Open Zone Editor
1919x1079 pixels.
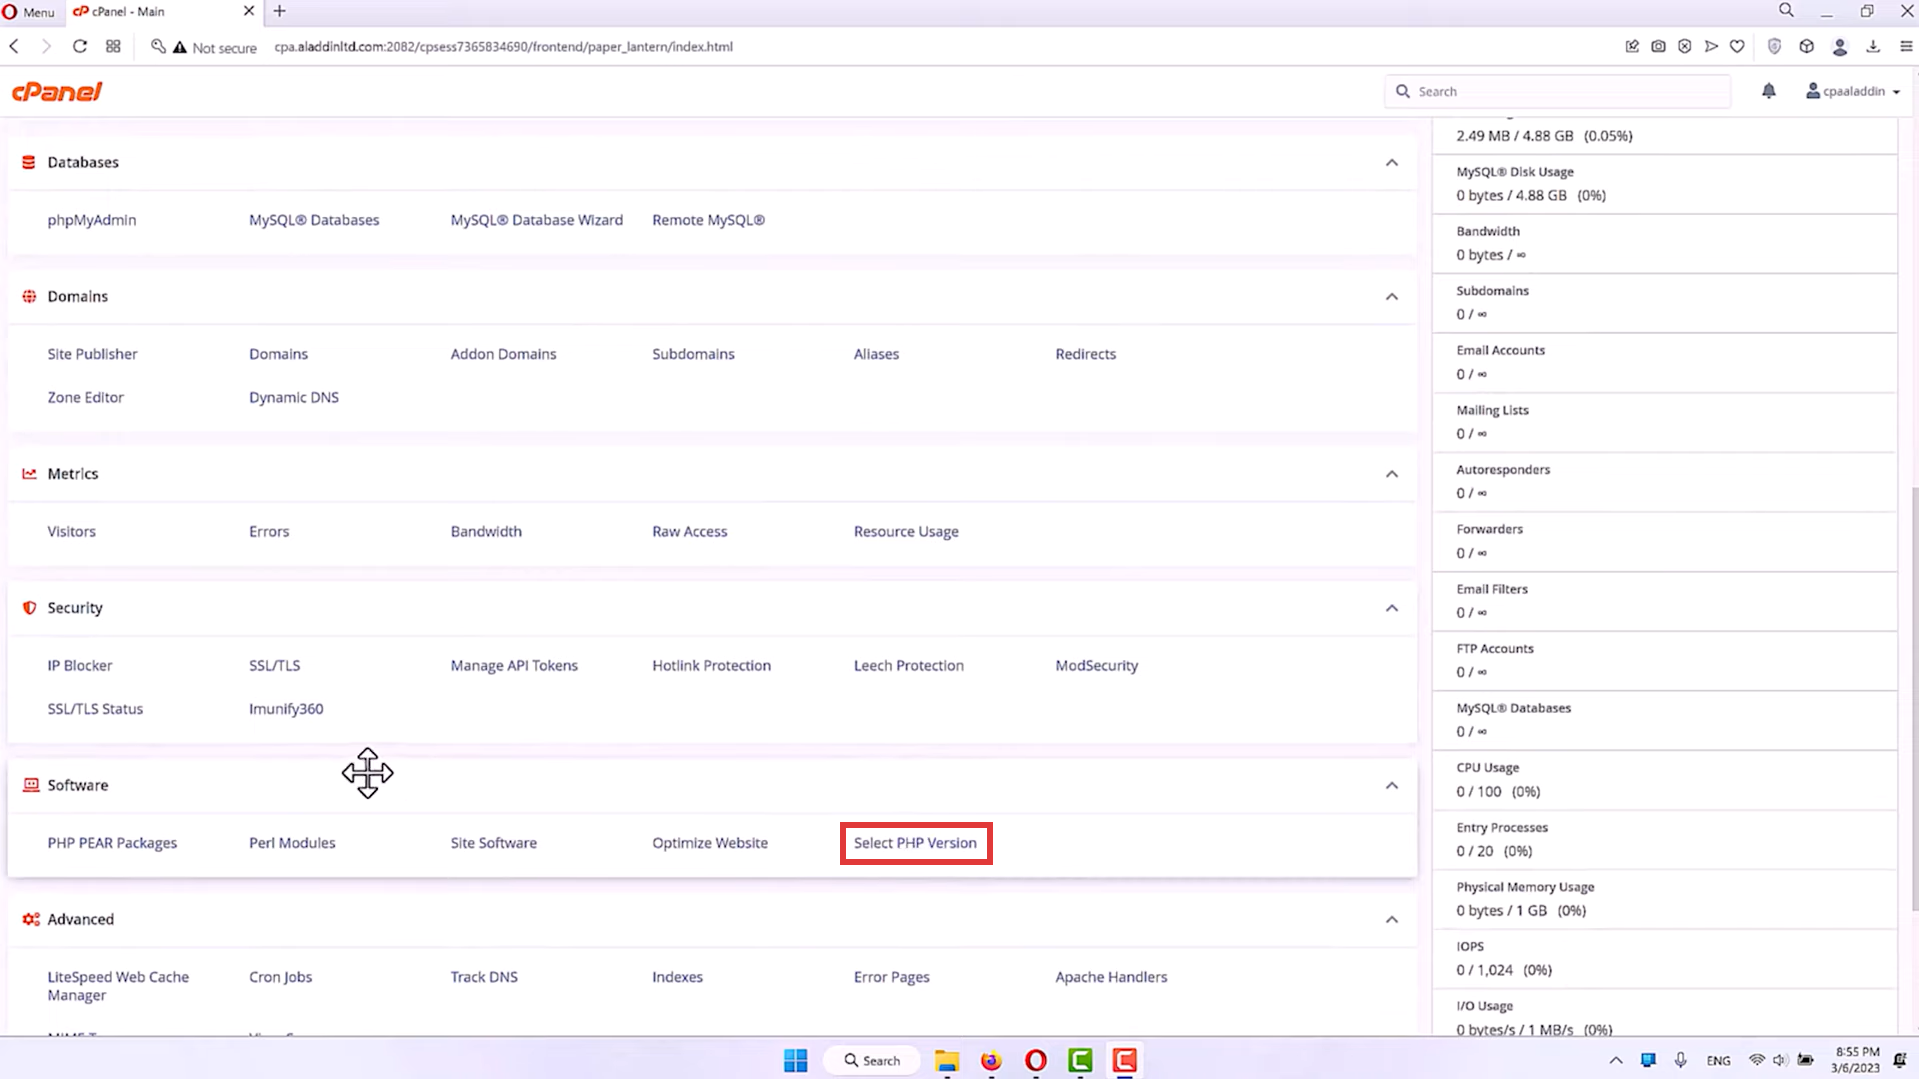coord(85,397)
